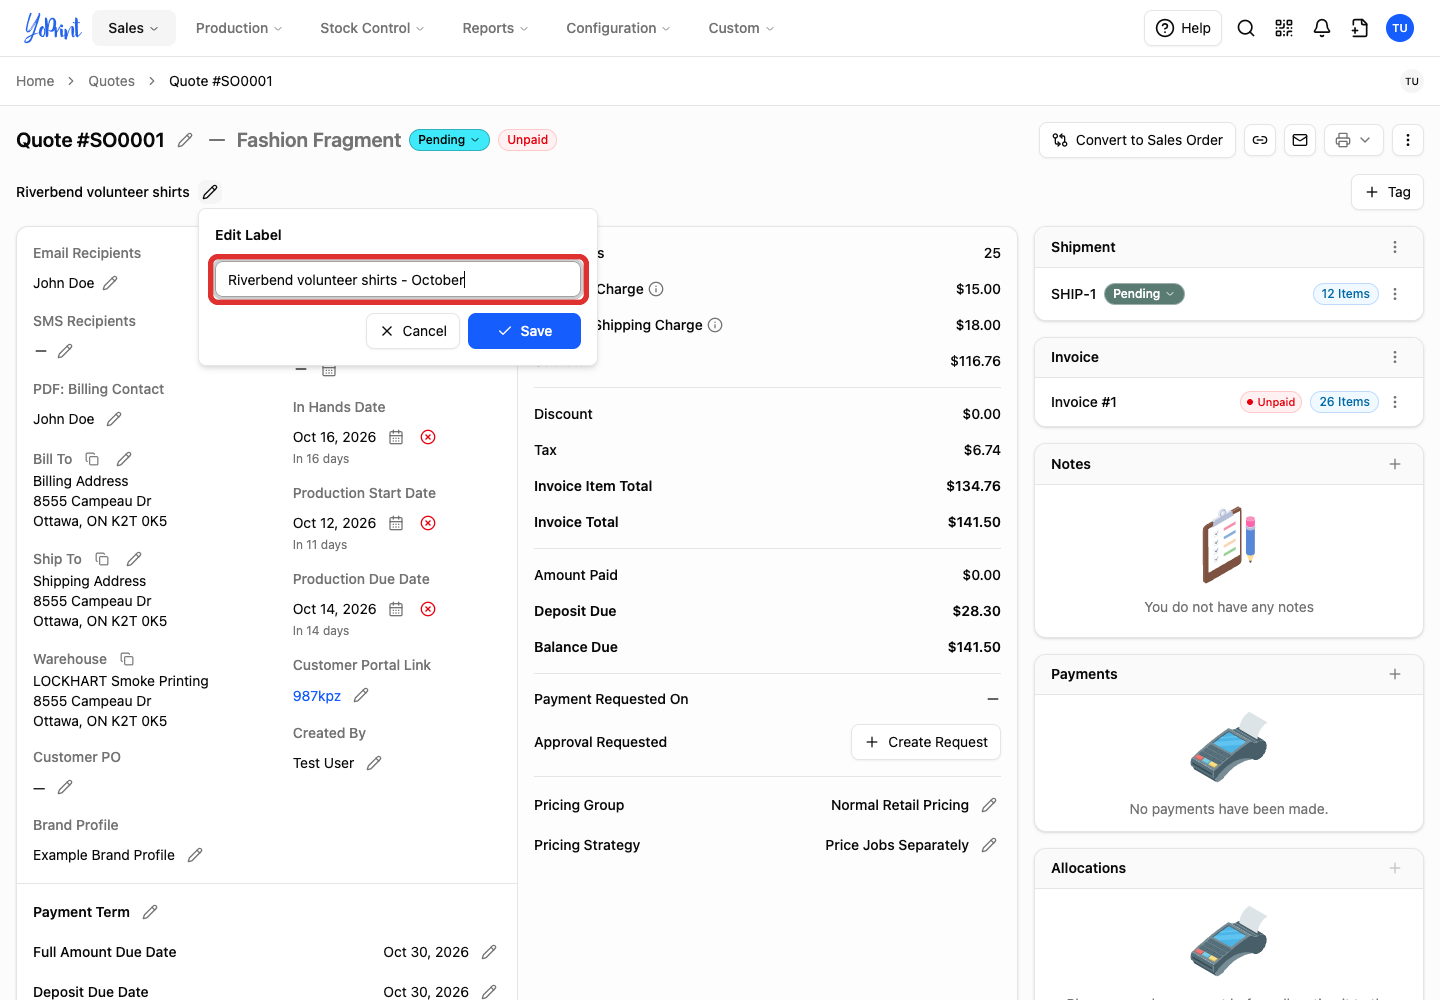Open Invoice #1 row options menu

click(1395, 402)
